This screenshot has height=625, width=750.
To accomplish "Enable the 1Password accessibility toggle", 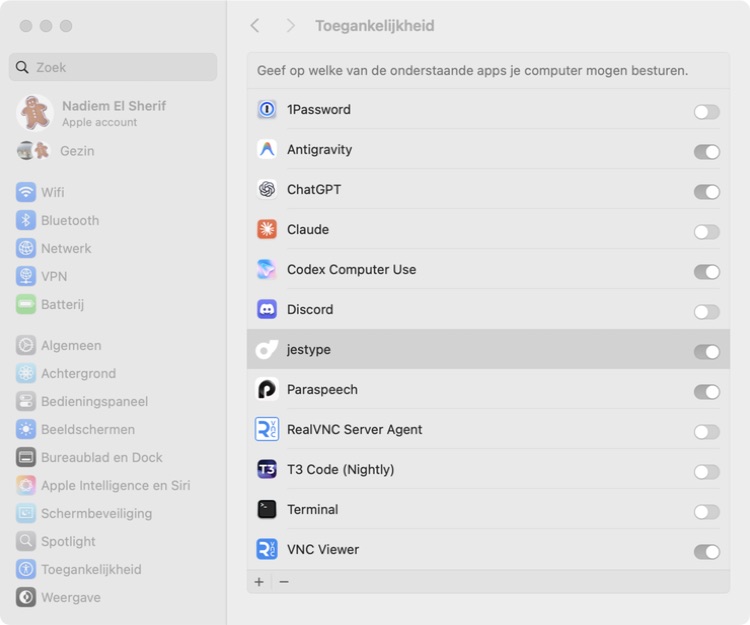I will pyautogui.click(x=706, y=112).
